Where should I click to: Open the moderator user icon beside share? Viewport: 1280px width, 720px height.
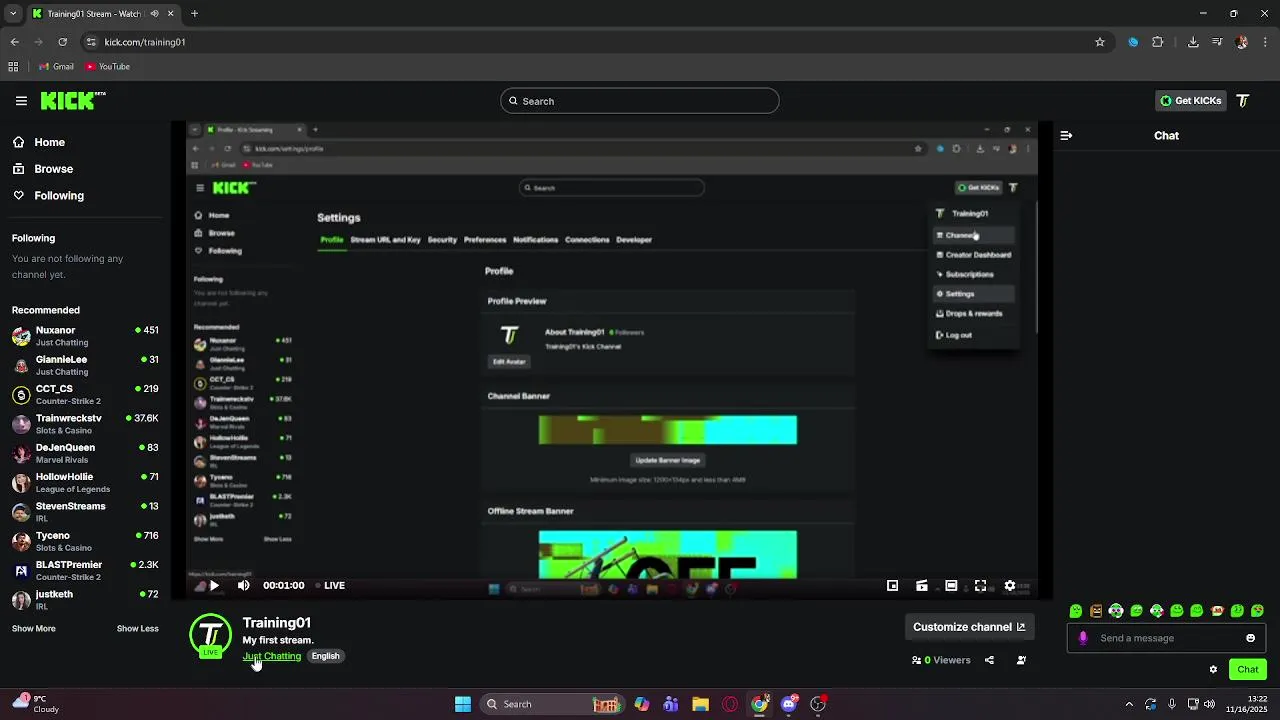pos(1021,660)
